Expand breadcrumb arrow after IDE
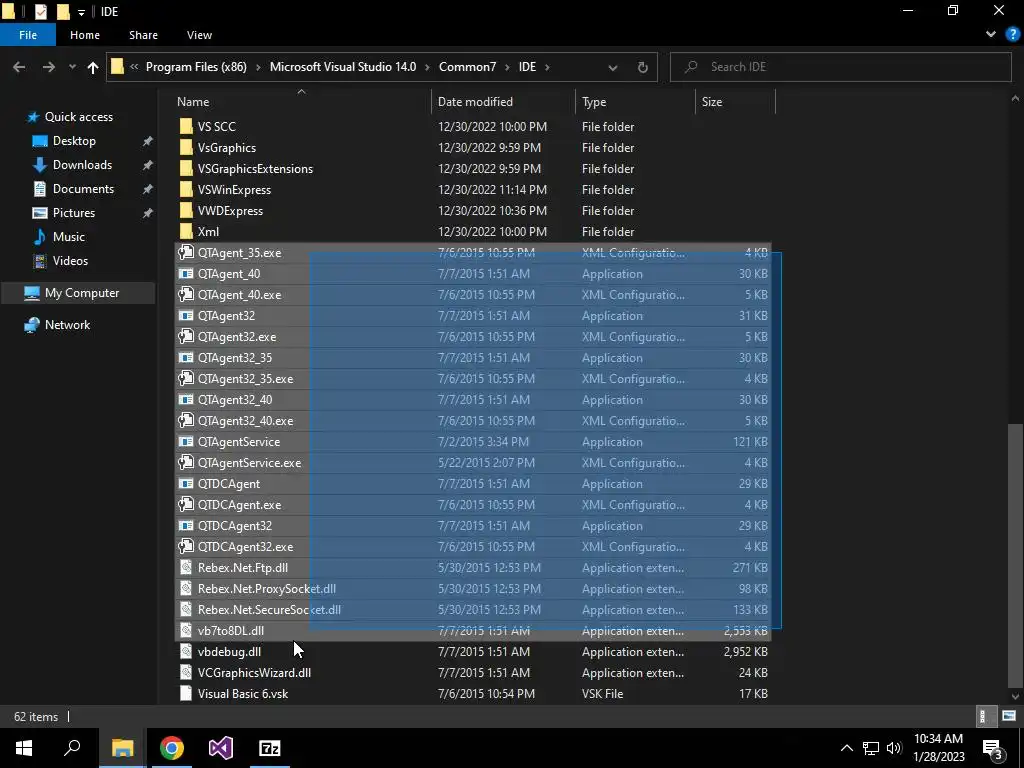 547,67
